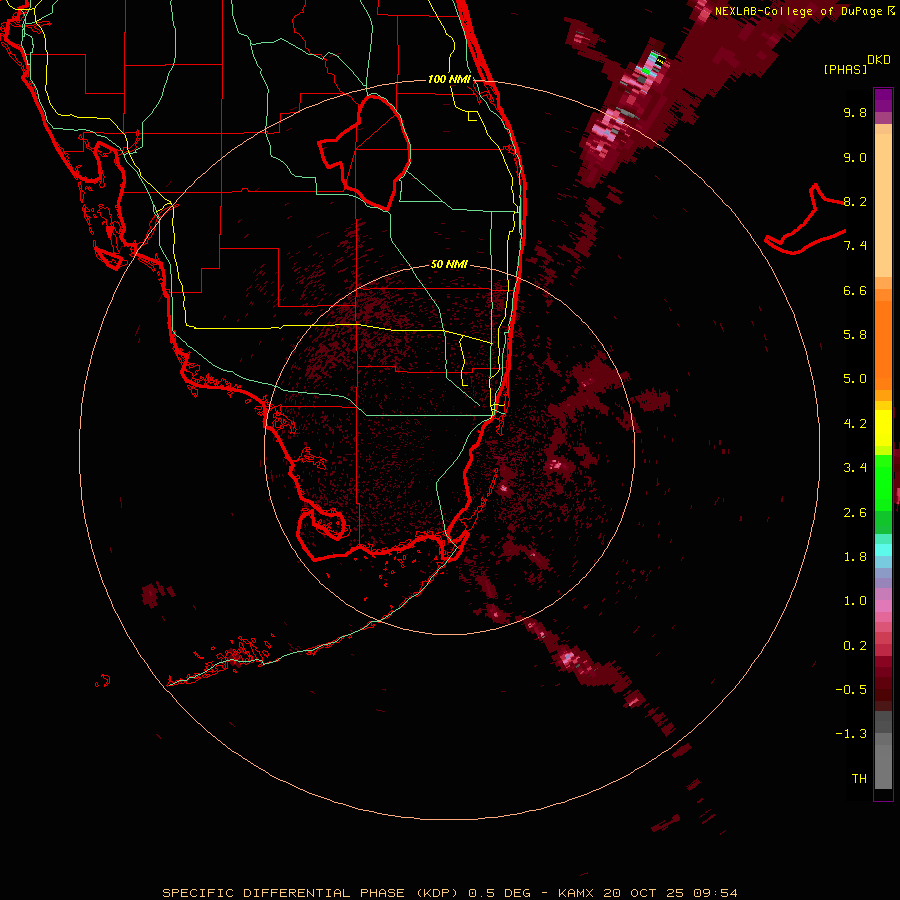Click the 9.0 scale label
Screen dimensions: 900x900
(x=855, y=157)
